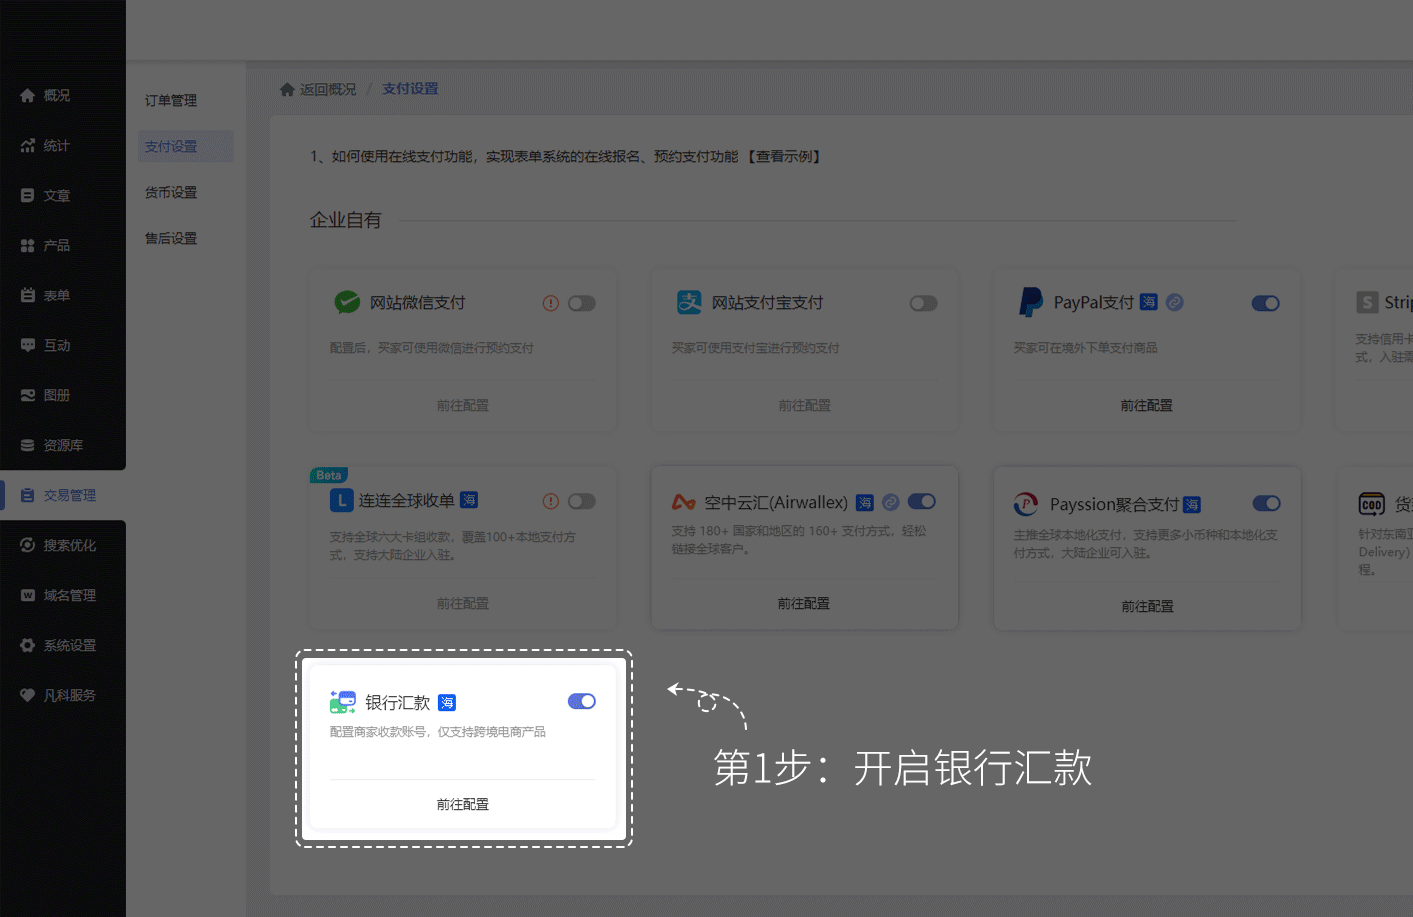Image resolution: width=1413 pixels, height=917 pixels.
Task: Click the Airwallex orange logo icon
Action: click(x=684, y=502)
